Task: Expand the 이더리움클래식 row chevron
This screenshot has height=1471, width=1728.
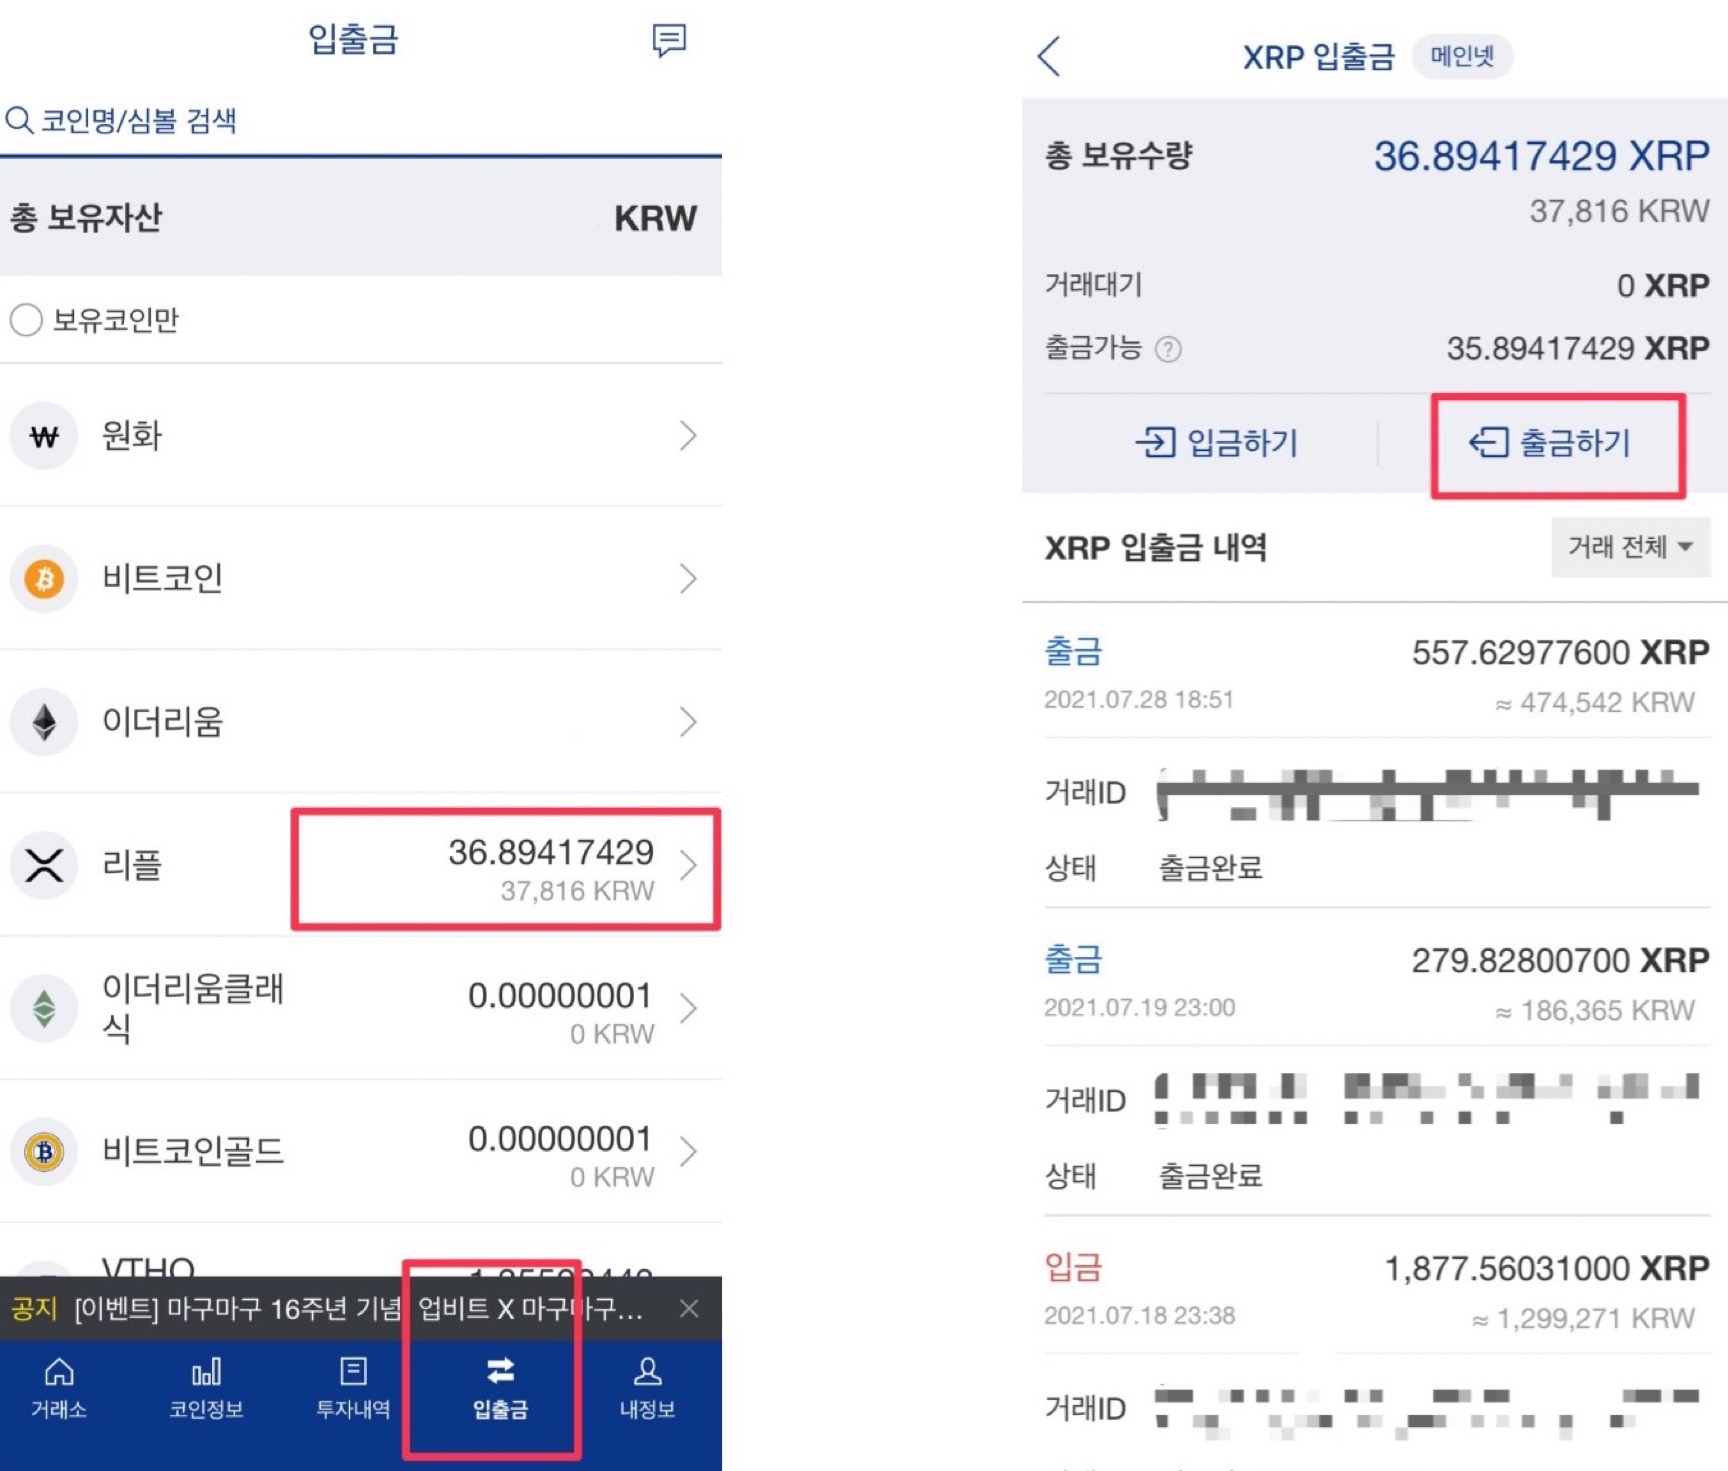Action: click(688, 1008)
